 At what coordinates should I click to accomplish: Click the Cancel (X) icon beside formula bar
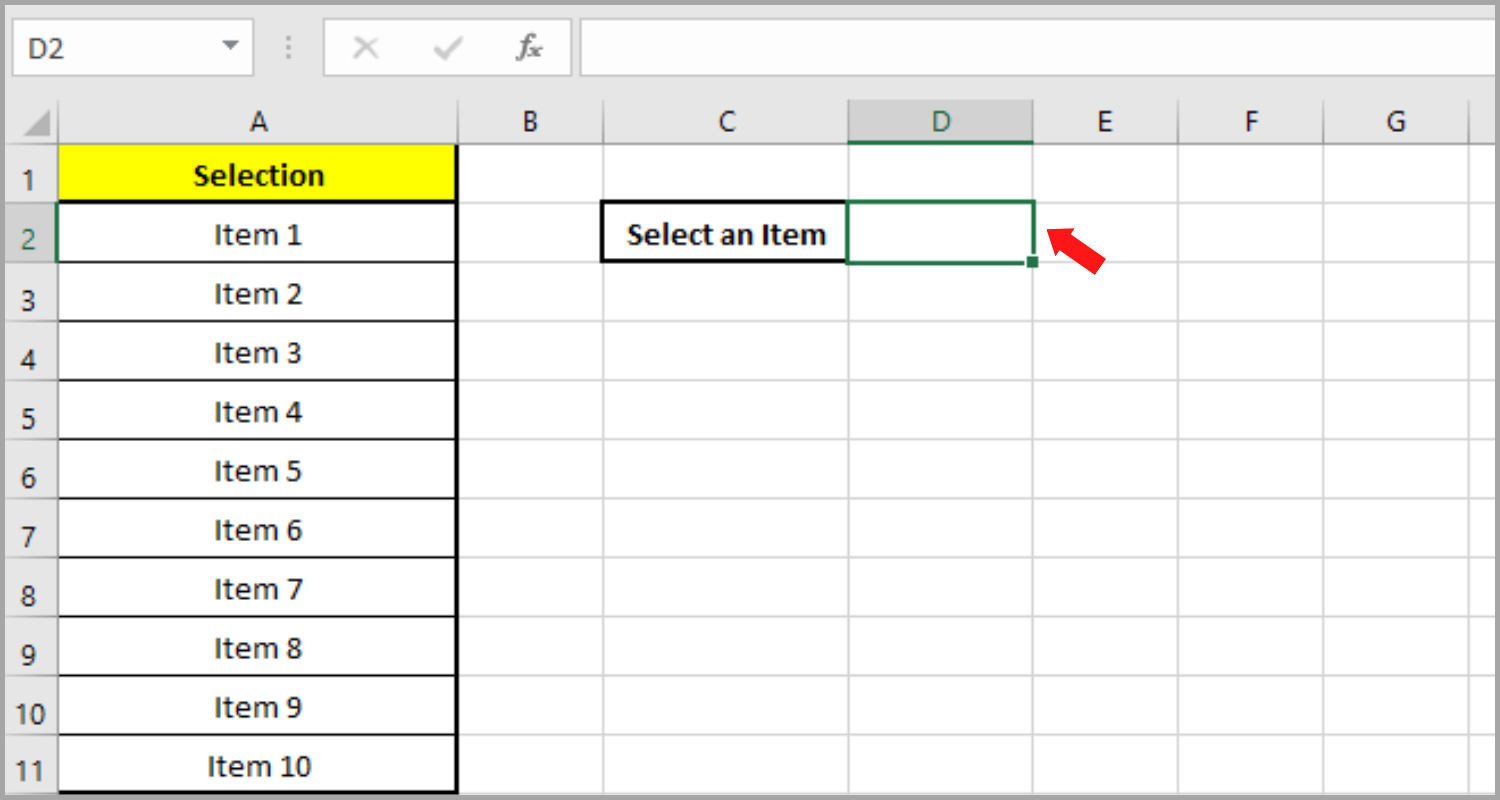365,47
